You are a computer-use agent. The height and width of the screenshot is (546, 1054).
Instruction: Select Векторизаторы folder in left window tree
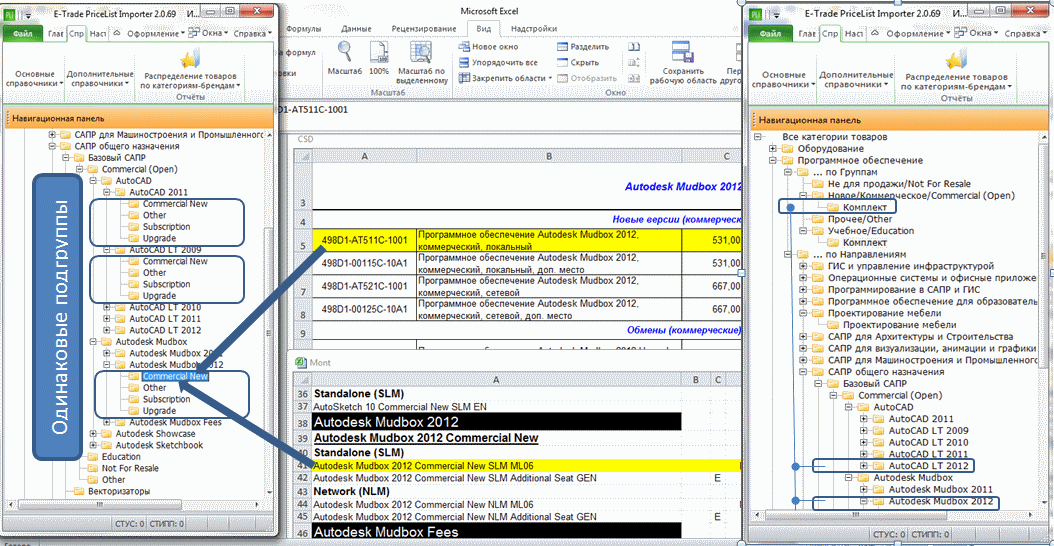[x=119, y=492]
